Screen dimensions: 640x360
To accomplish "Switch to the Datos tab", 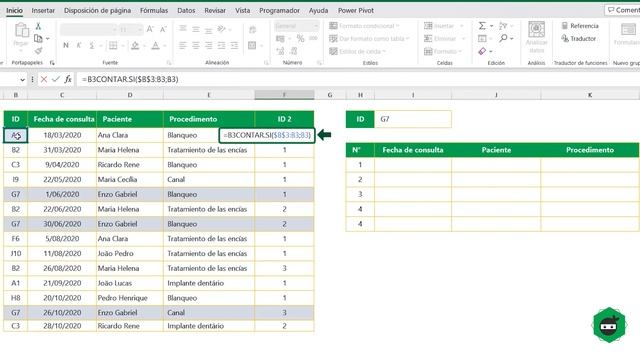I will click(186, 11).
